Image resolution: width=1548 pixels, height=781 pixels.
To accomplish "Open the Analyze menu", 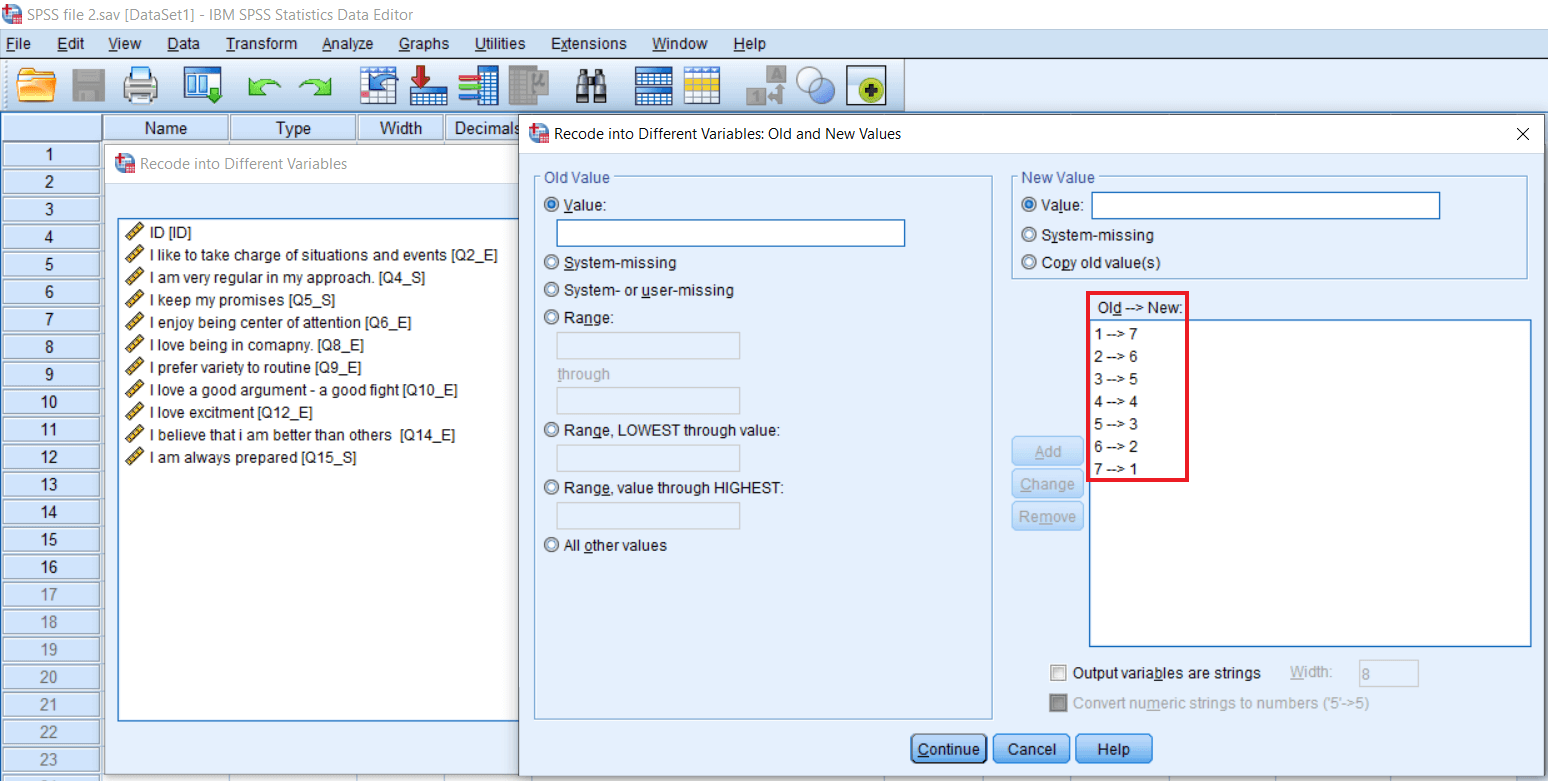I will [x=347, y=43].
